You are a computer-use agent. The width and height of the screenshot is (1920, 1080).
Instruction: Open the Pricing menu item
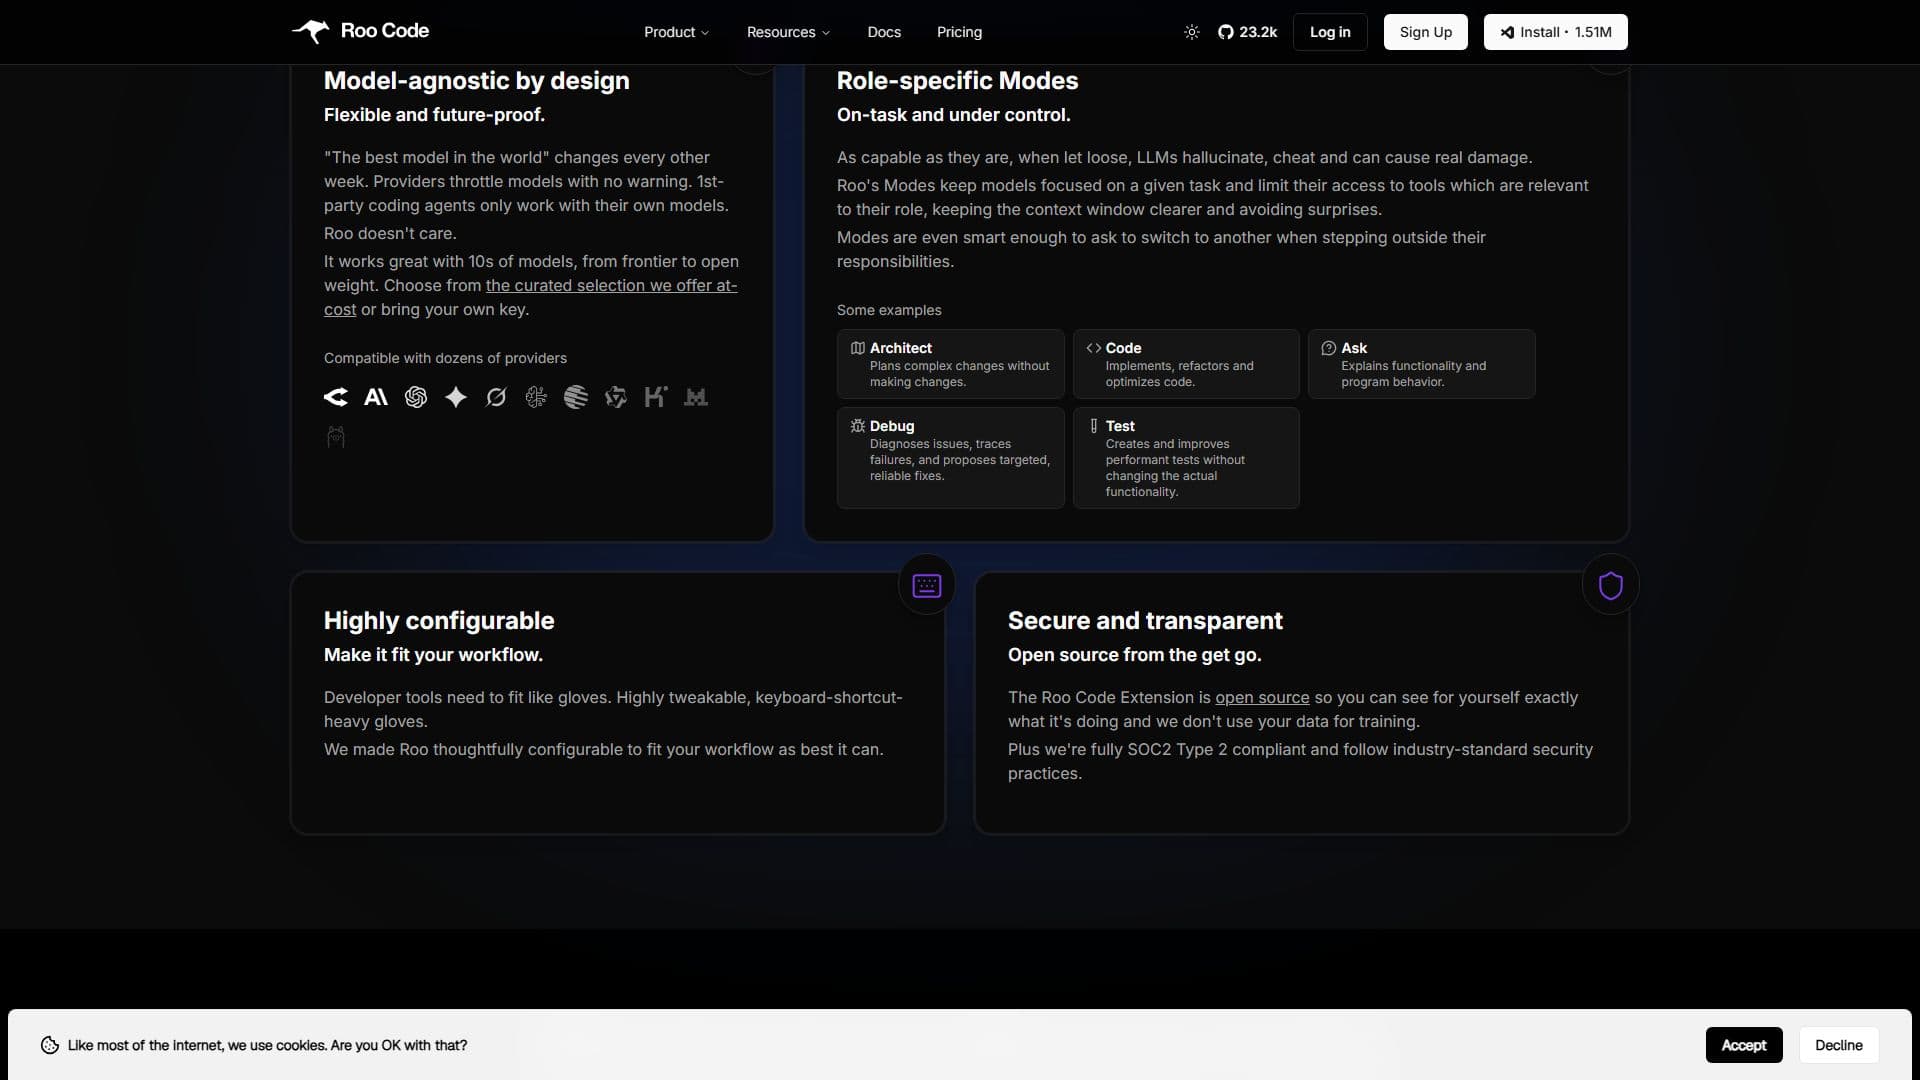[x=959, y=32]
